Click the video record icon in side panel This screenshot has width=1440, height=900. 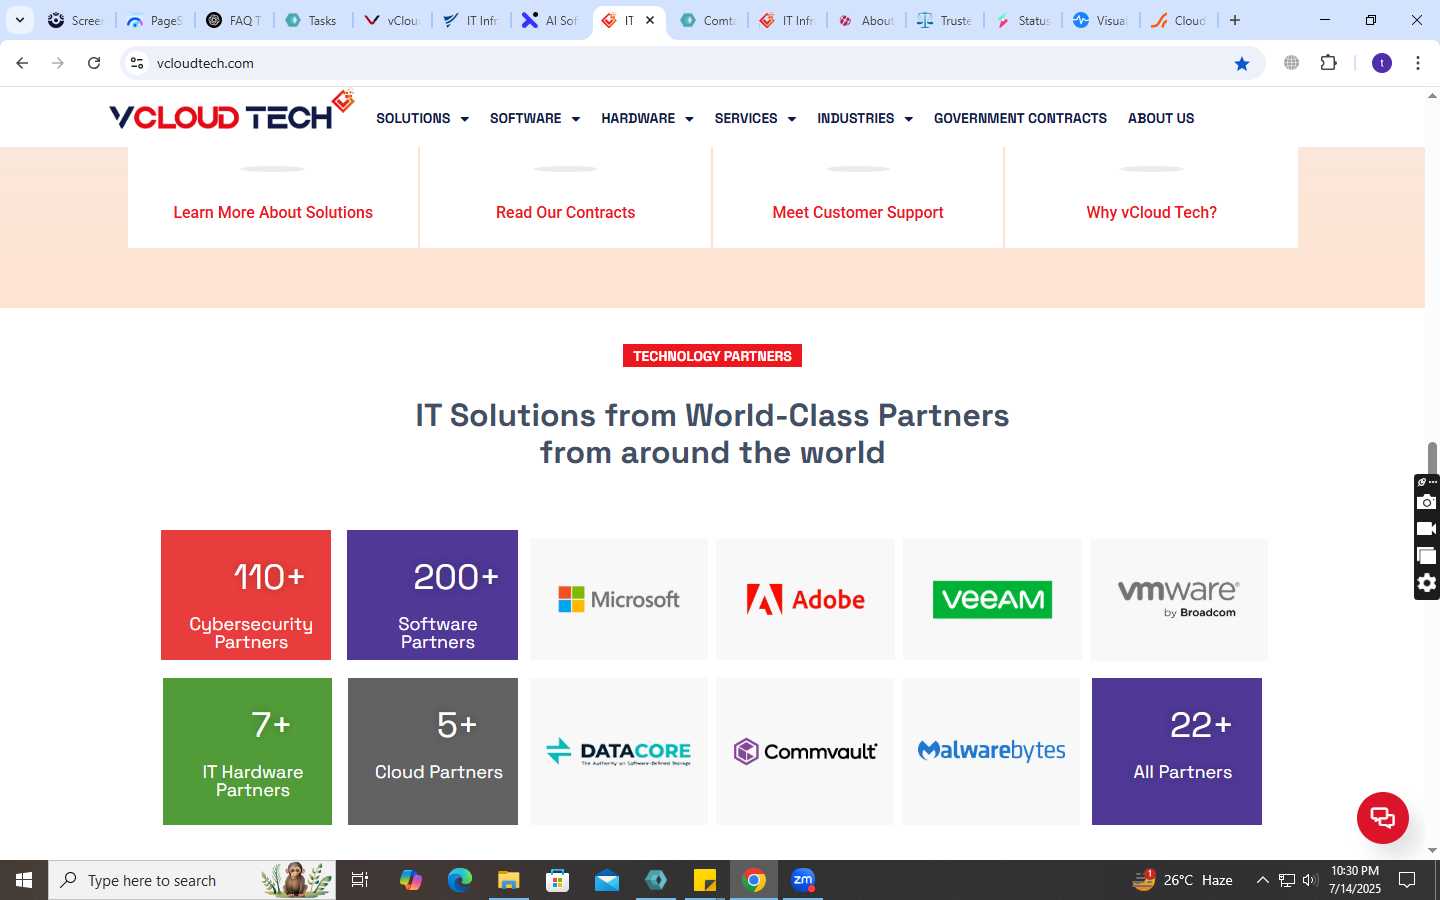(1427, 529)
